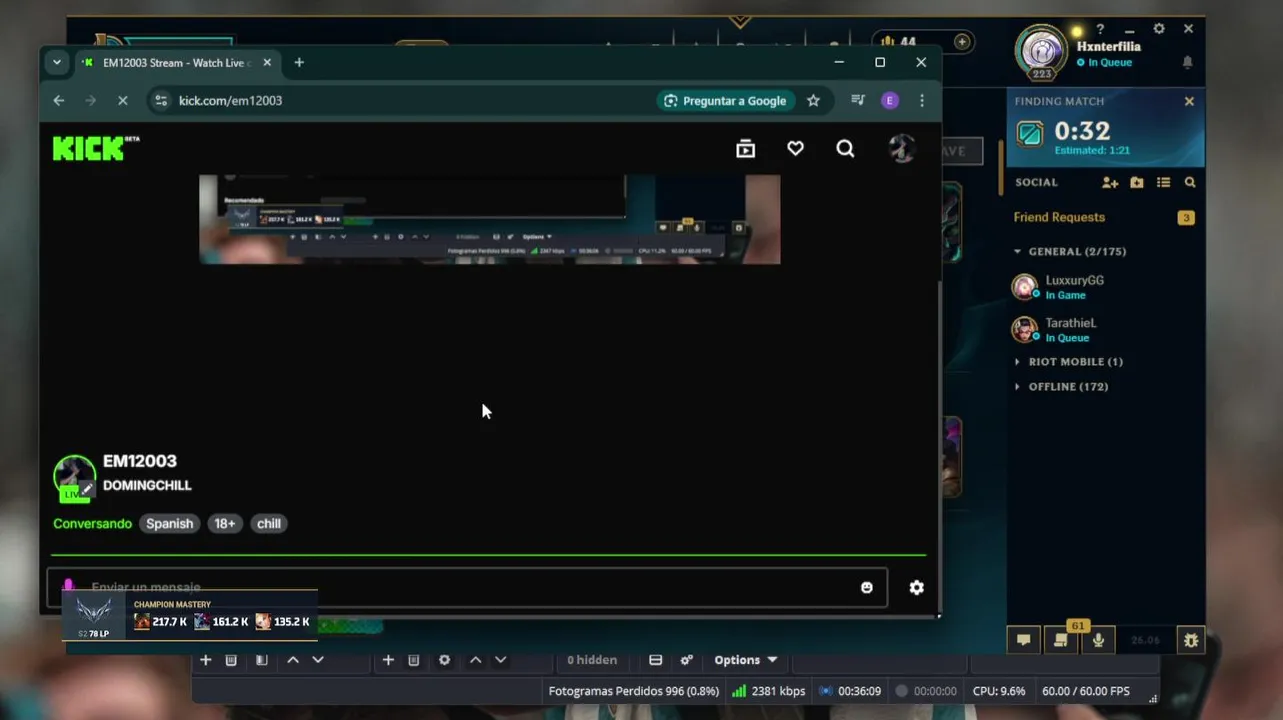Click the Kick chat message input

coord(467,587)
